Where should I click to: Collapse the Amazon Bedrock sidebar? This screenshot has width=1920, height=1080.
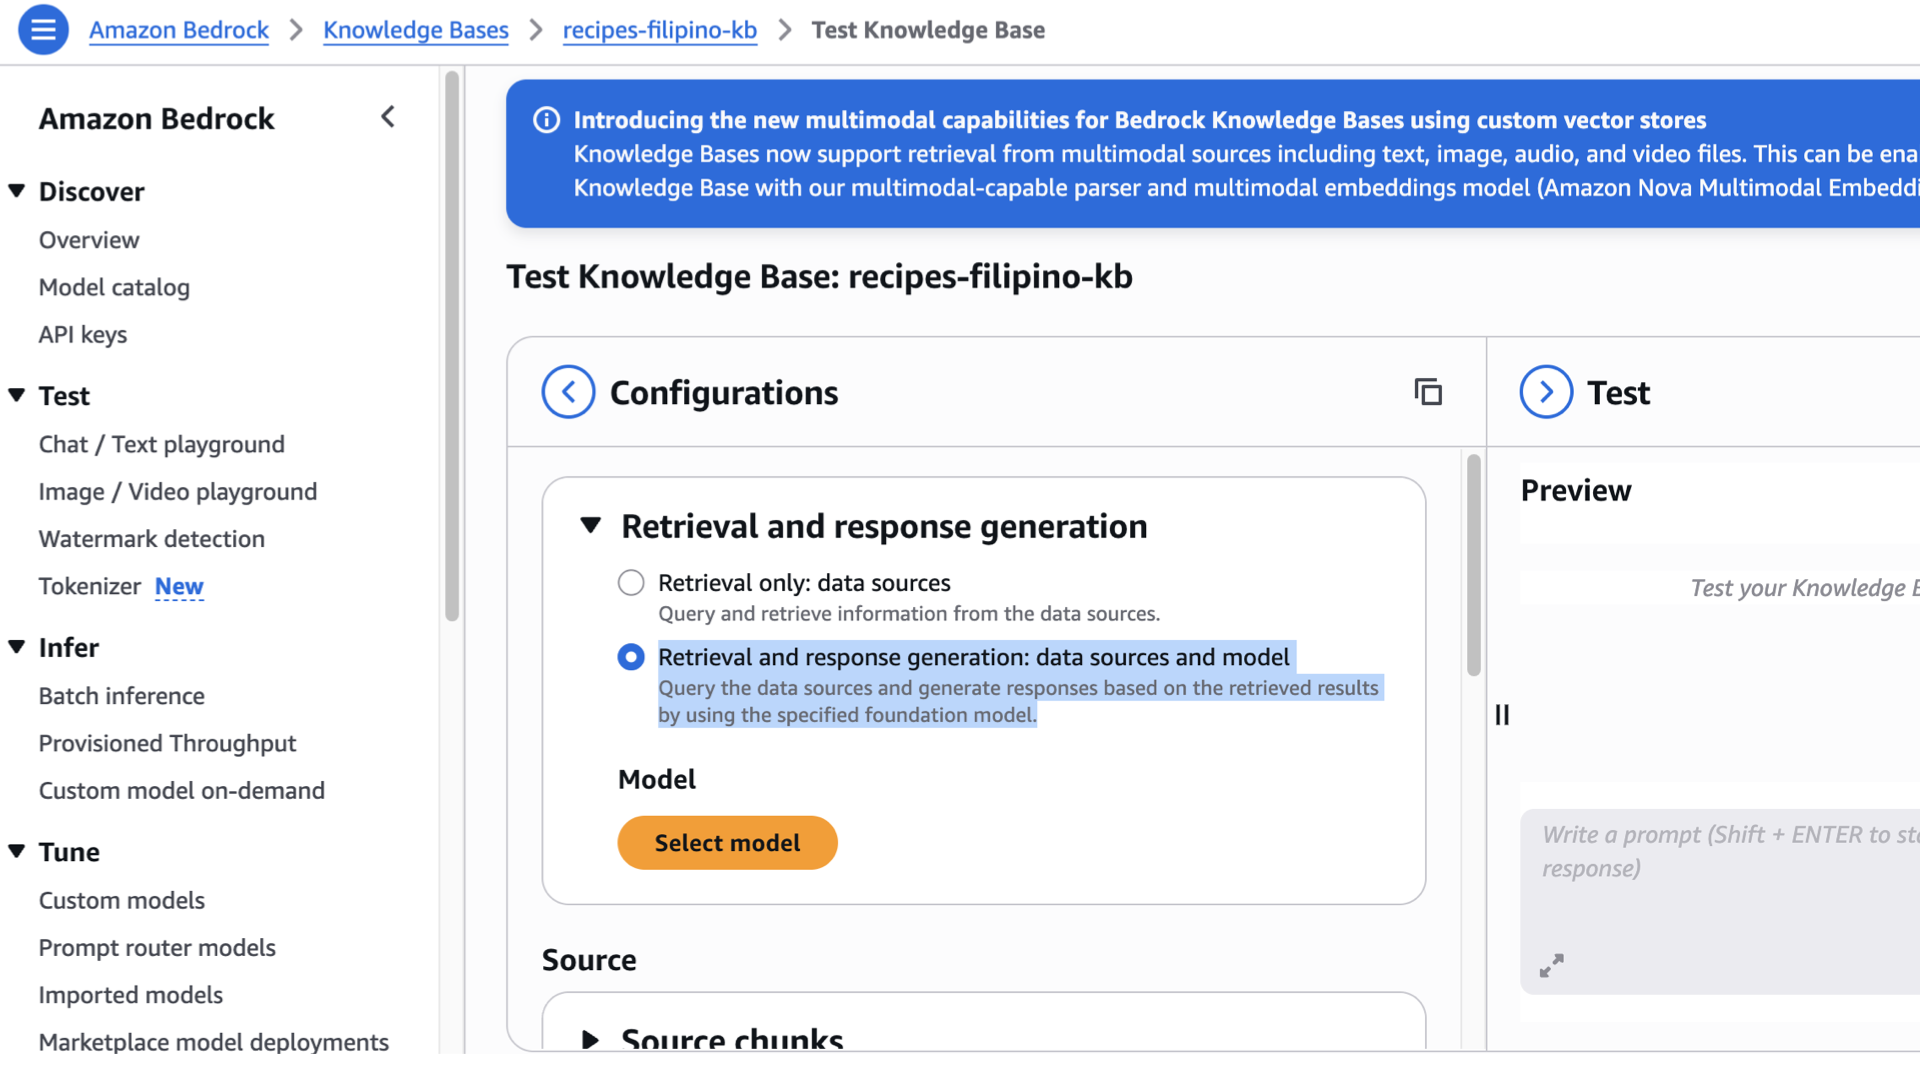[x=388, y=118]
